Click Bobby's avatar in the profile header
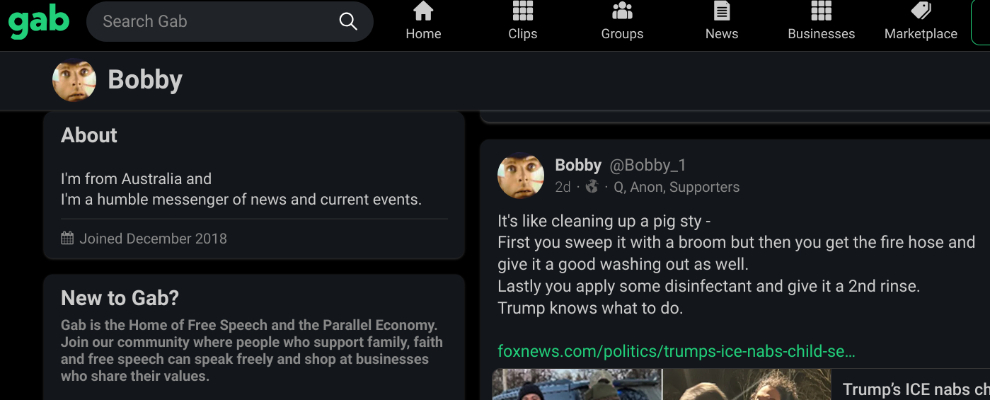990x400 pixels. (x=74, y=80)
